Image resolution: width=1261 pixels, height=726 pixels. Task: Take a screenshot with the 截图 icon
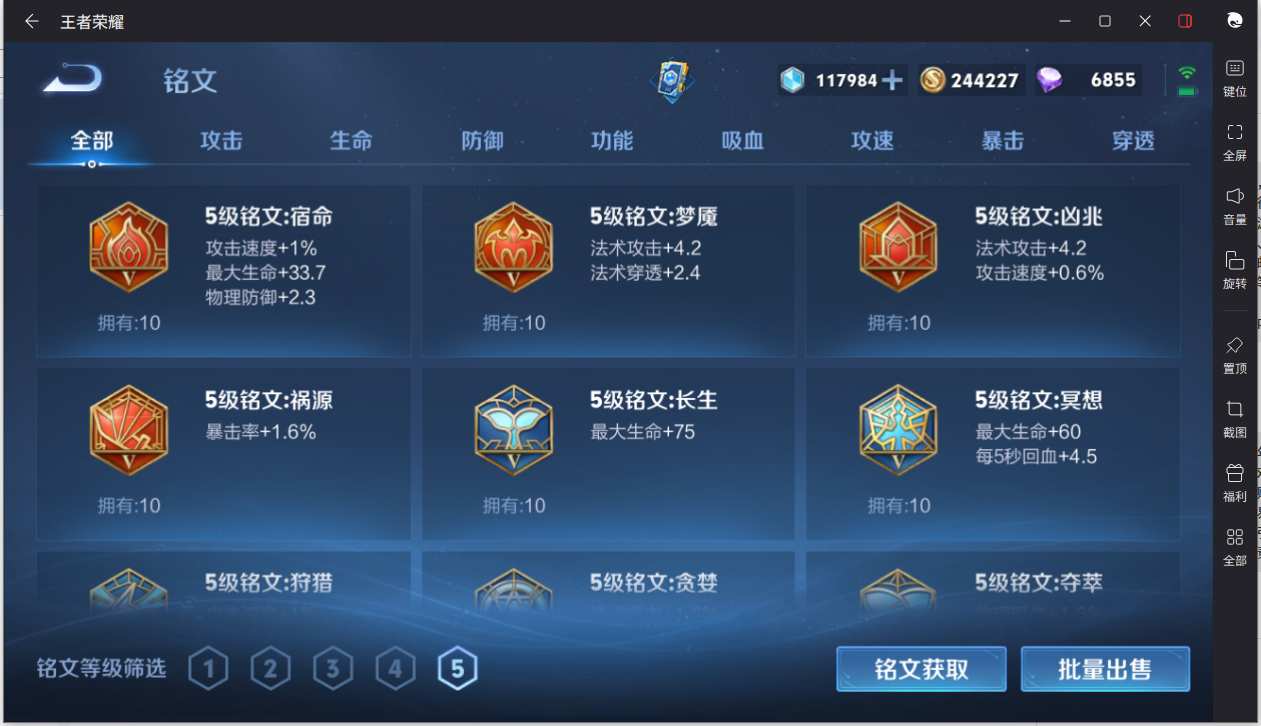click(1235, 409)
